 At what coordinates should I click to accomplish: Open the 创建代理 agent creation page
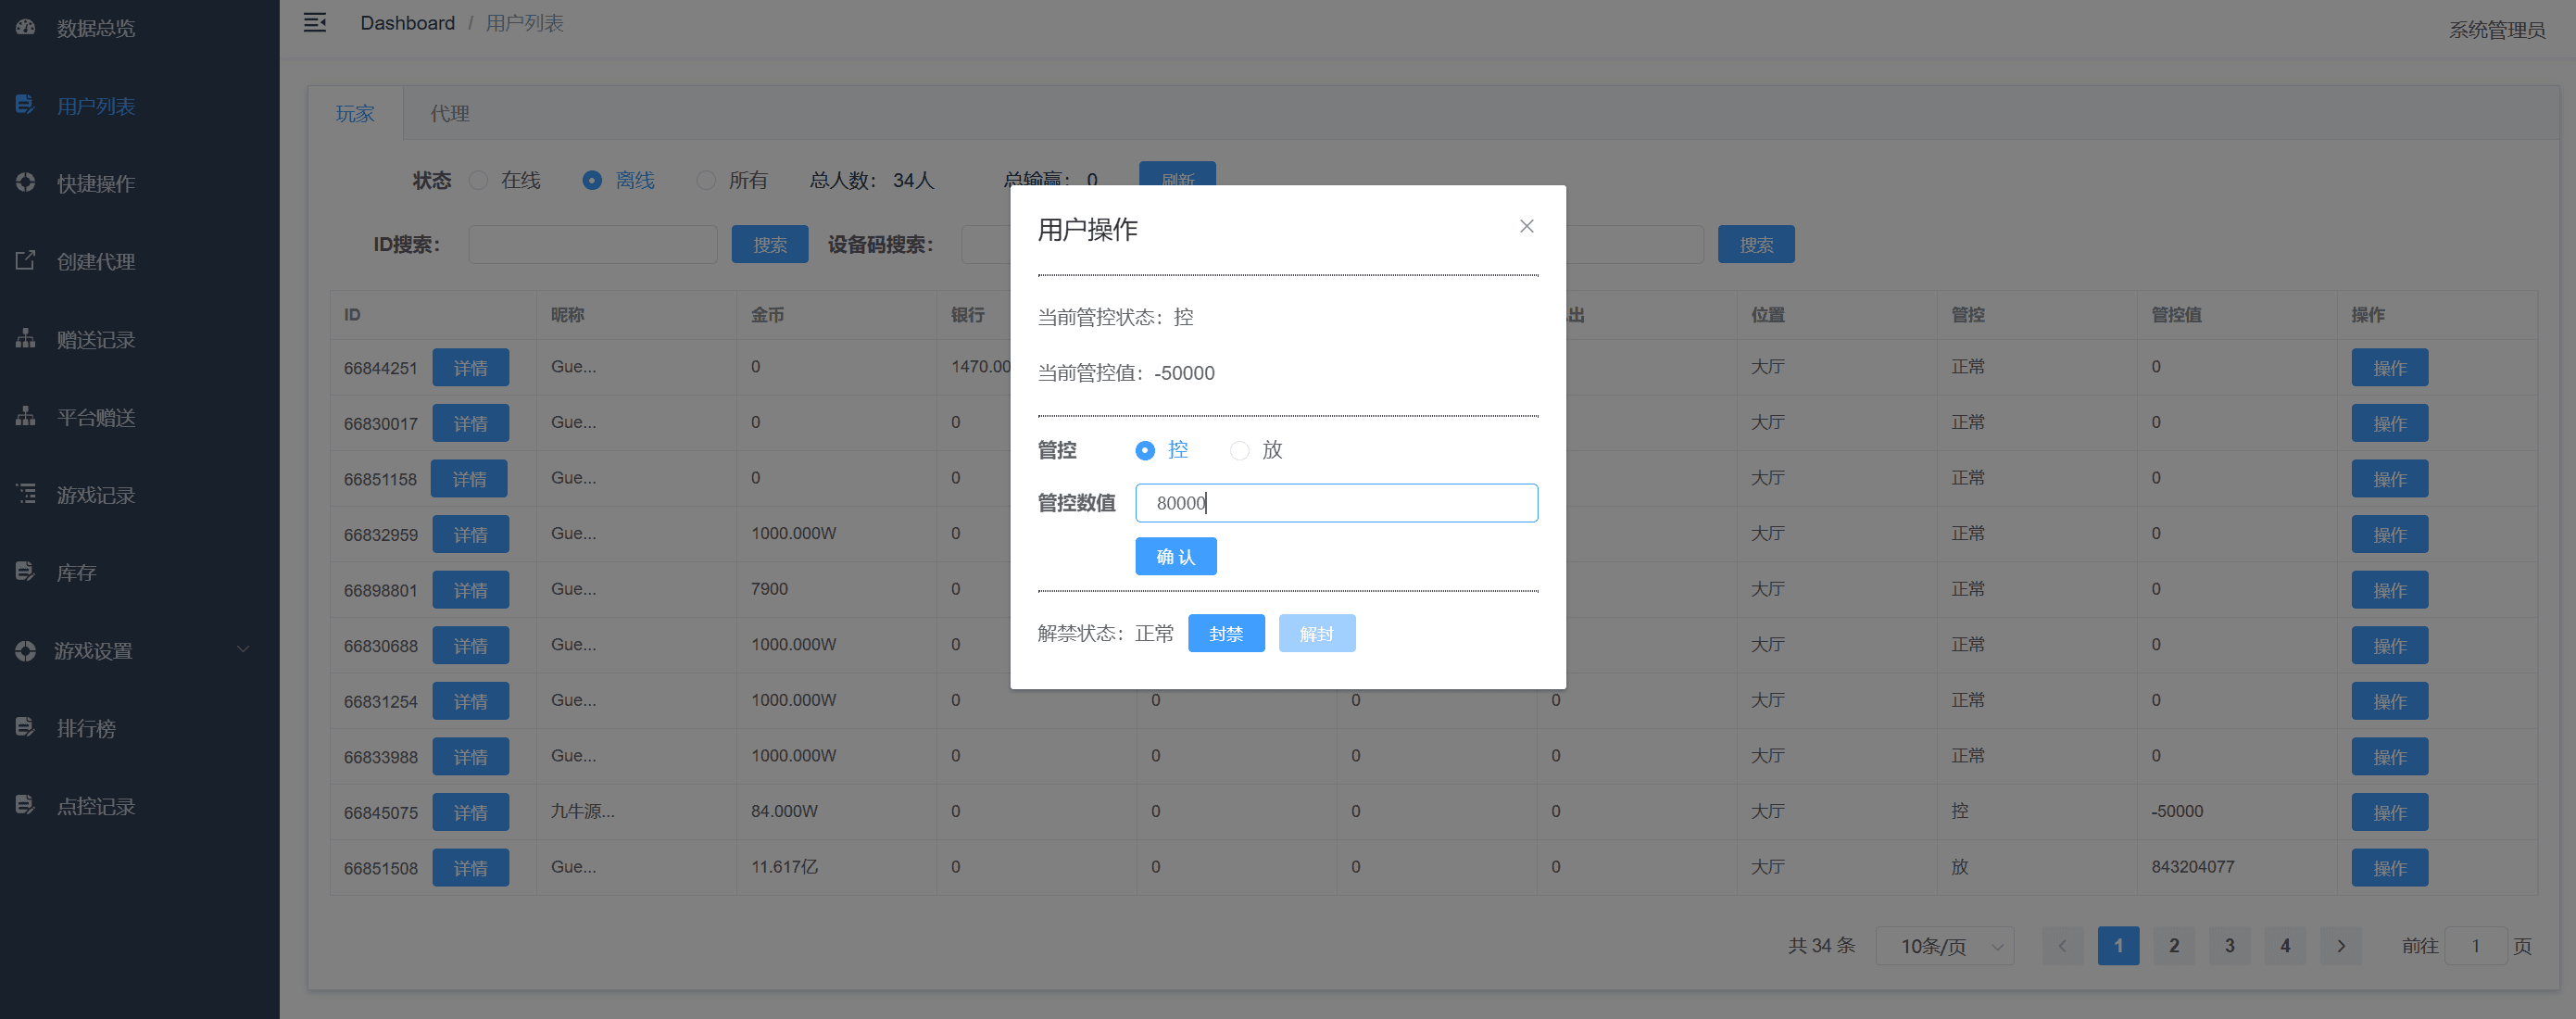click(95, 261)
